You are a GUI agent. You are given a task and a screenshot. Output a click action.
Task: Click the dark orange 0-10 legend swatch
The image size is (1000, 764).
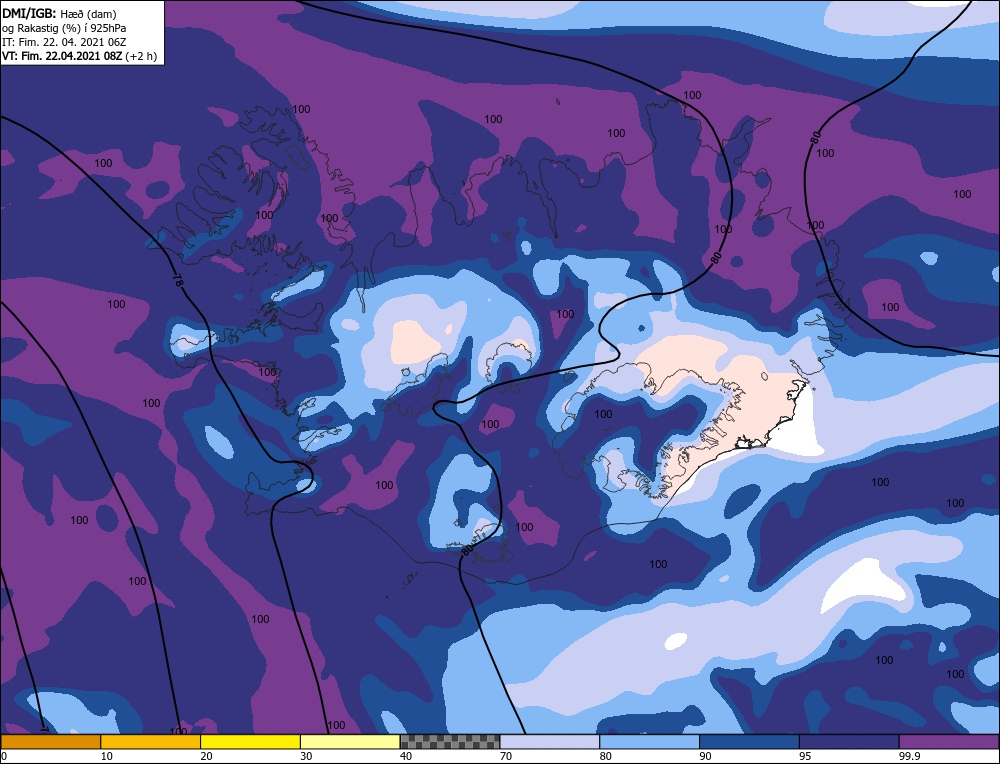50,742
